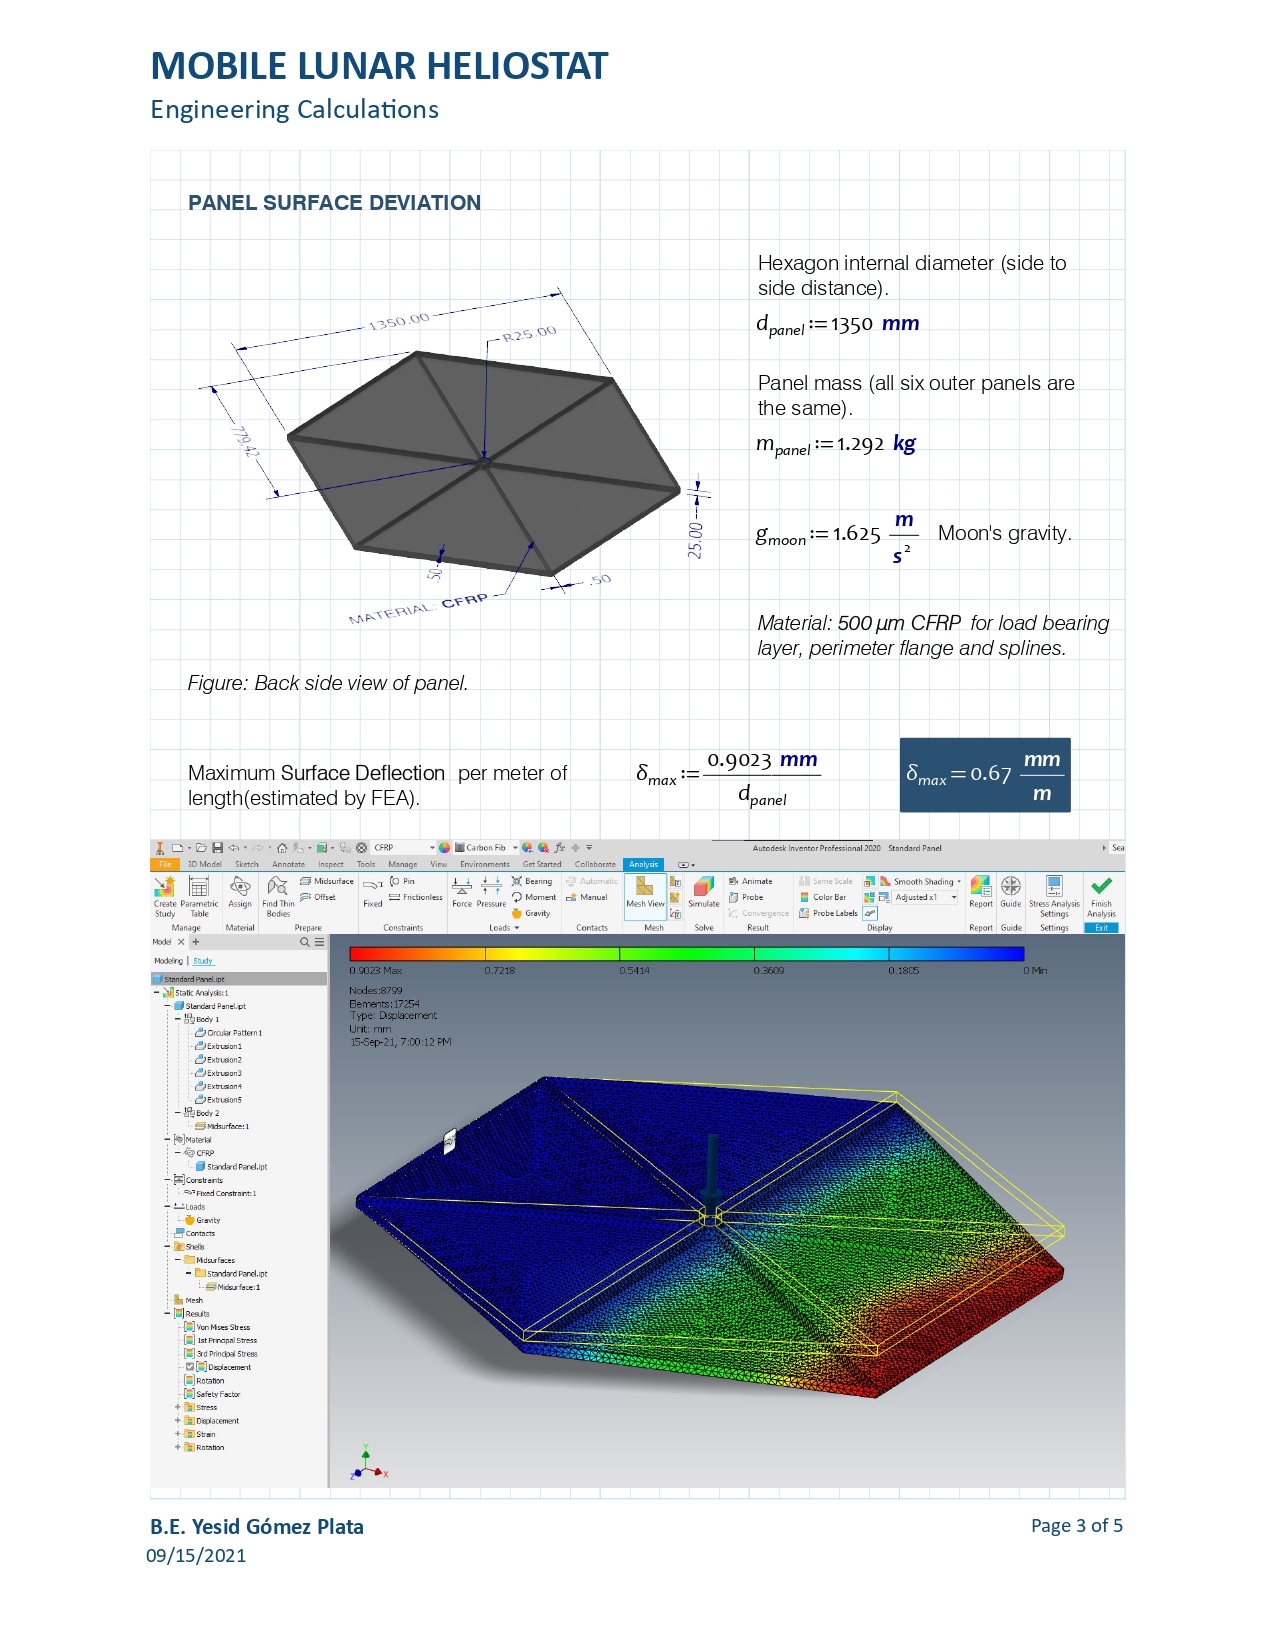
Task: Click the Bearing load tool
Action: click(x=532, y=881)
